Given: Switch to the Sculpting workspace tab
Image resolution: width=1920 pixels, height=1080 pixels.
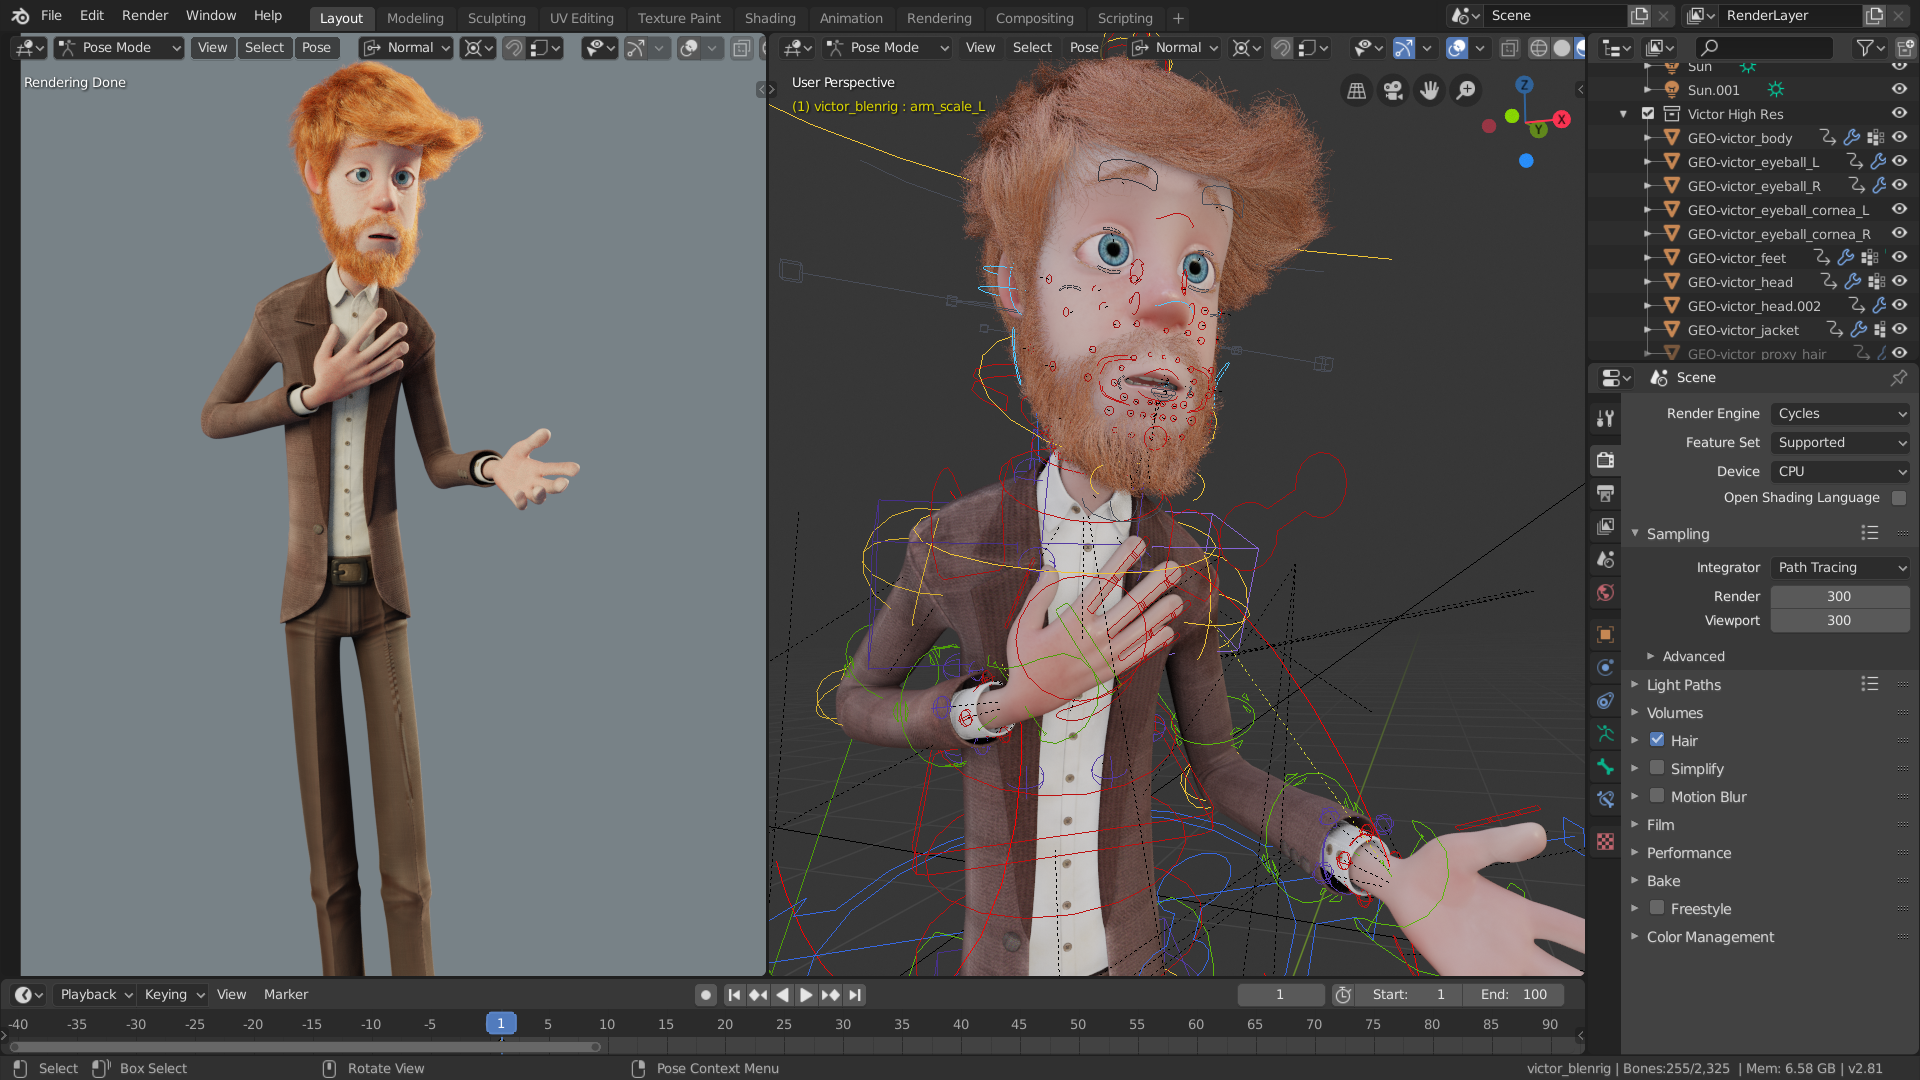Looking at the screenshot, I should (496, 18).
